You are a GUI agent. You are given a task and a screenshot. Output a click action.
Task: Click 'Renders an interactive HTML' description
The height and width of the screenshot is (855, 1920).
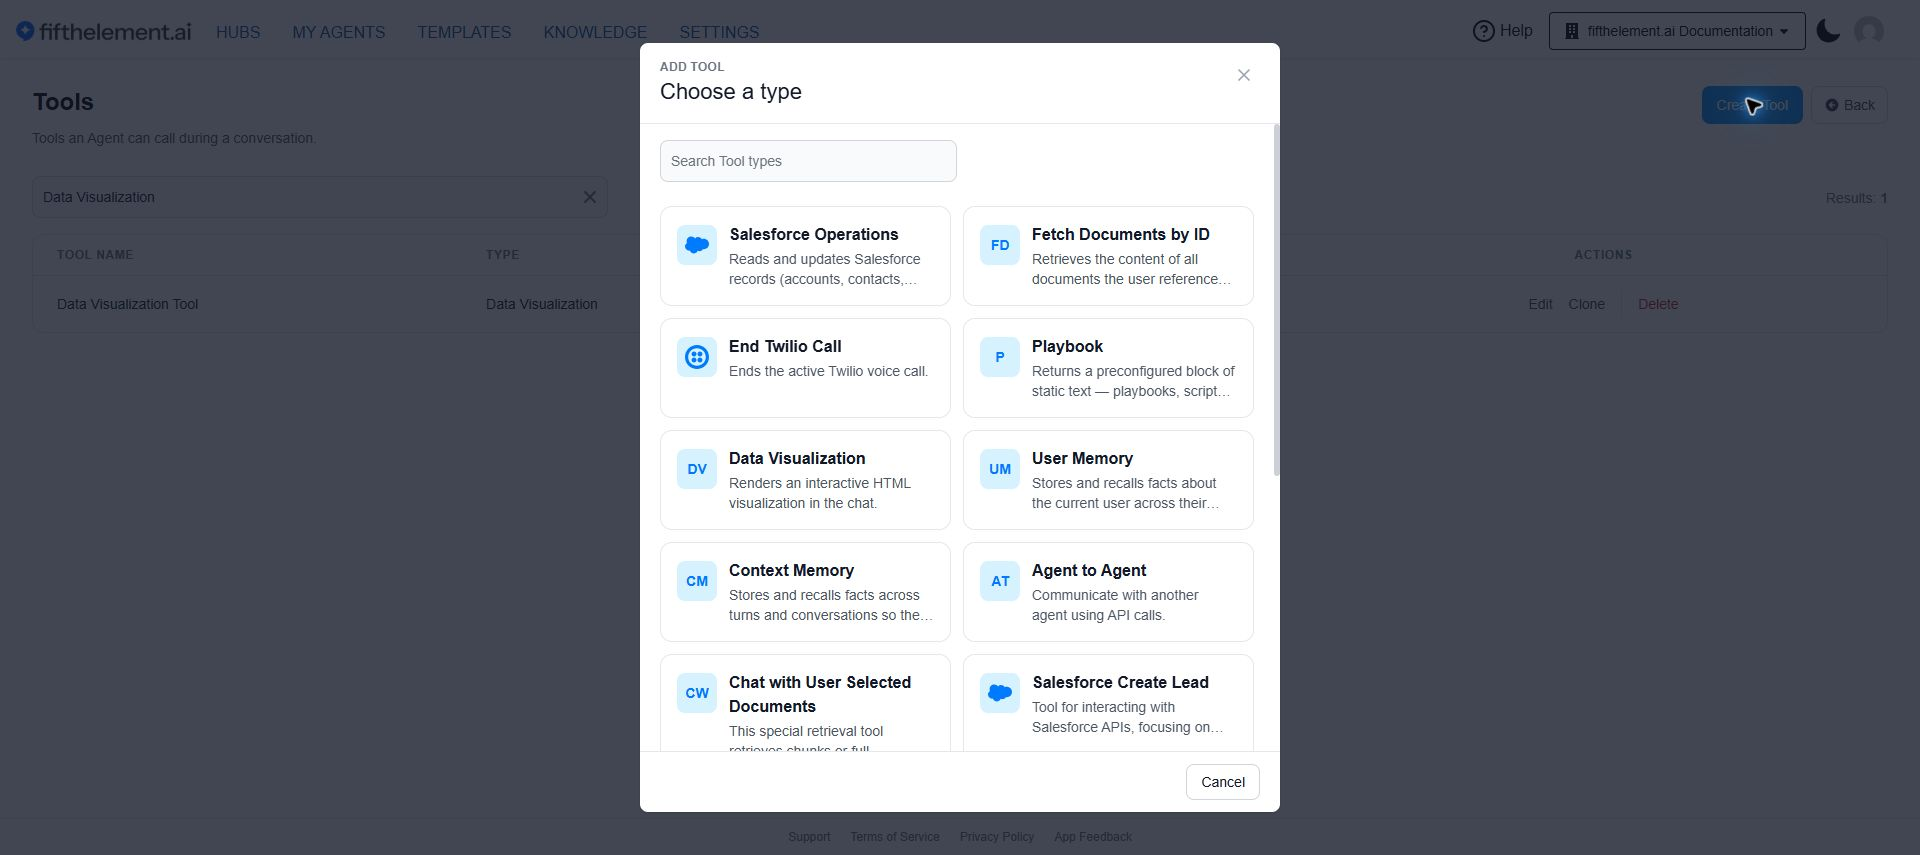pyautogui.click(x=820, y=493)
